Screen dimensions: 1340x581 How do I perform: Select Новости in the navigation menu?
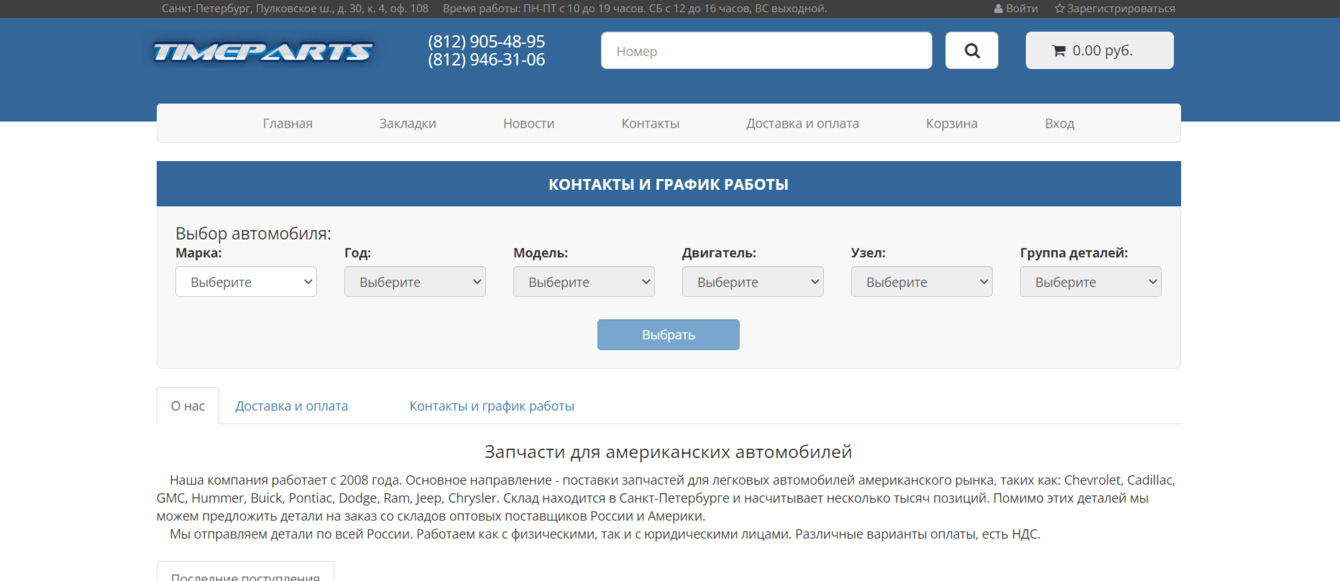pos(528,122)
